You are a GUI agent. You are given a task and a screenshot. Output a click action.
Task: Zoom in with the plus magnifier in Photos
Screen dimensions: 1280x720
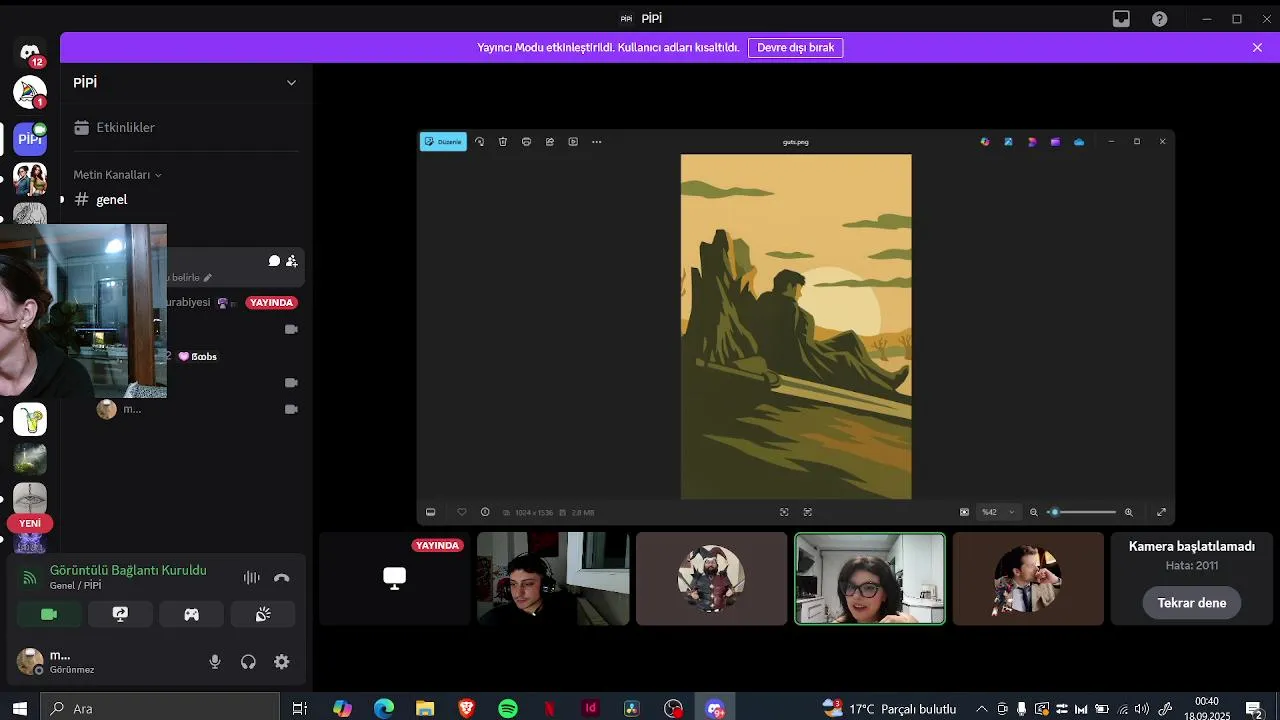tap(1129, 512)
